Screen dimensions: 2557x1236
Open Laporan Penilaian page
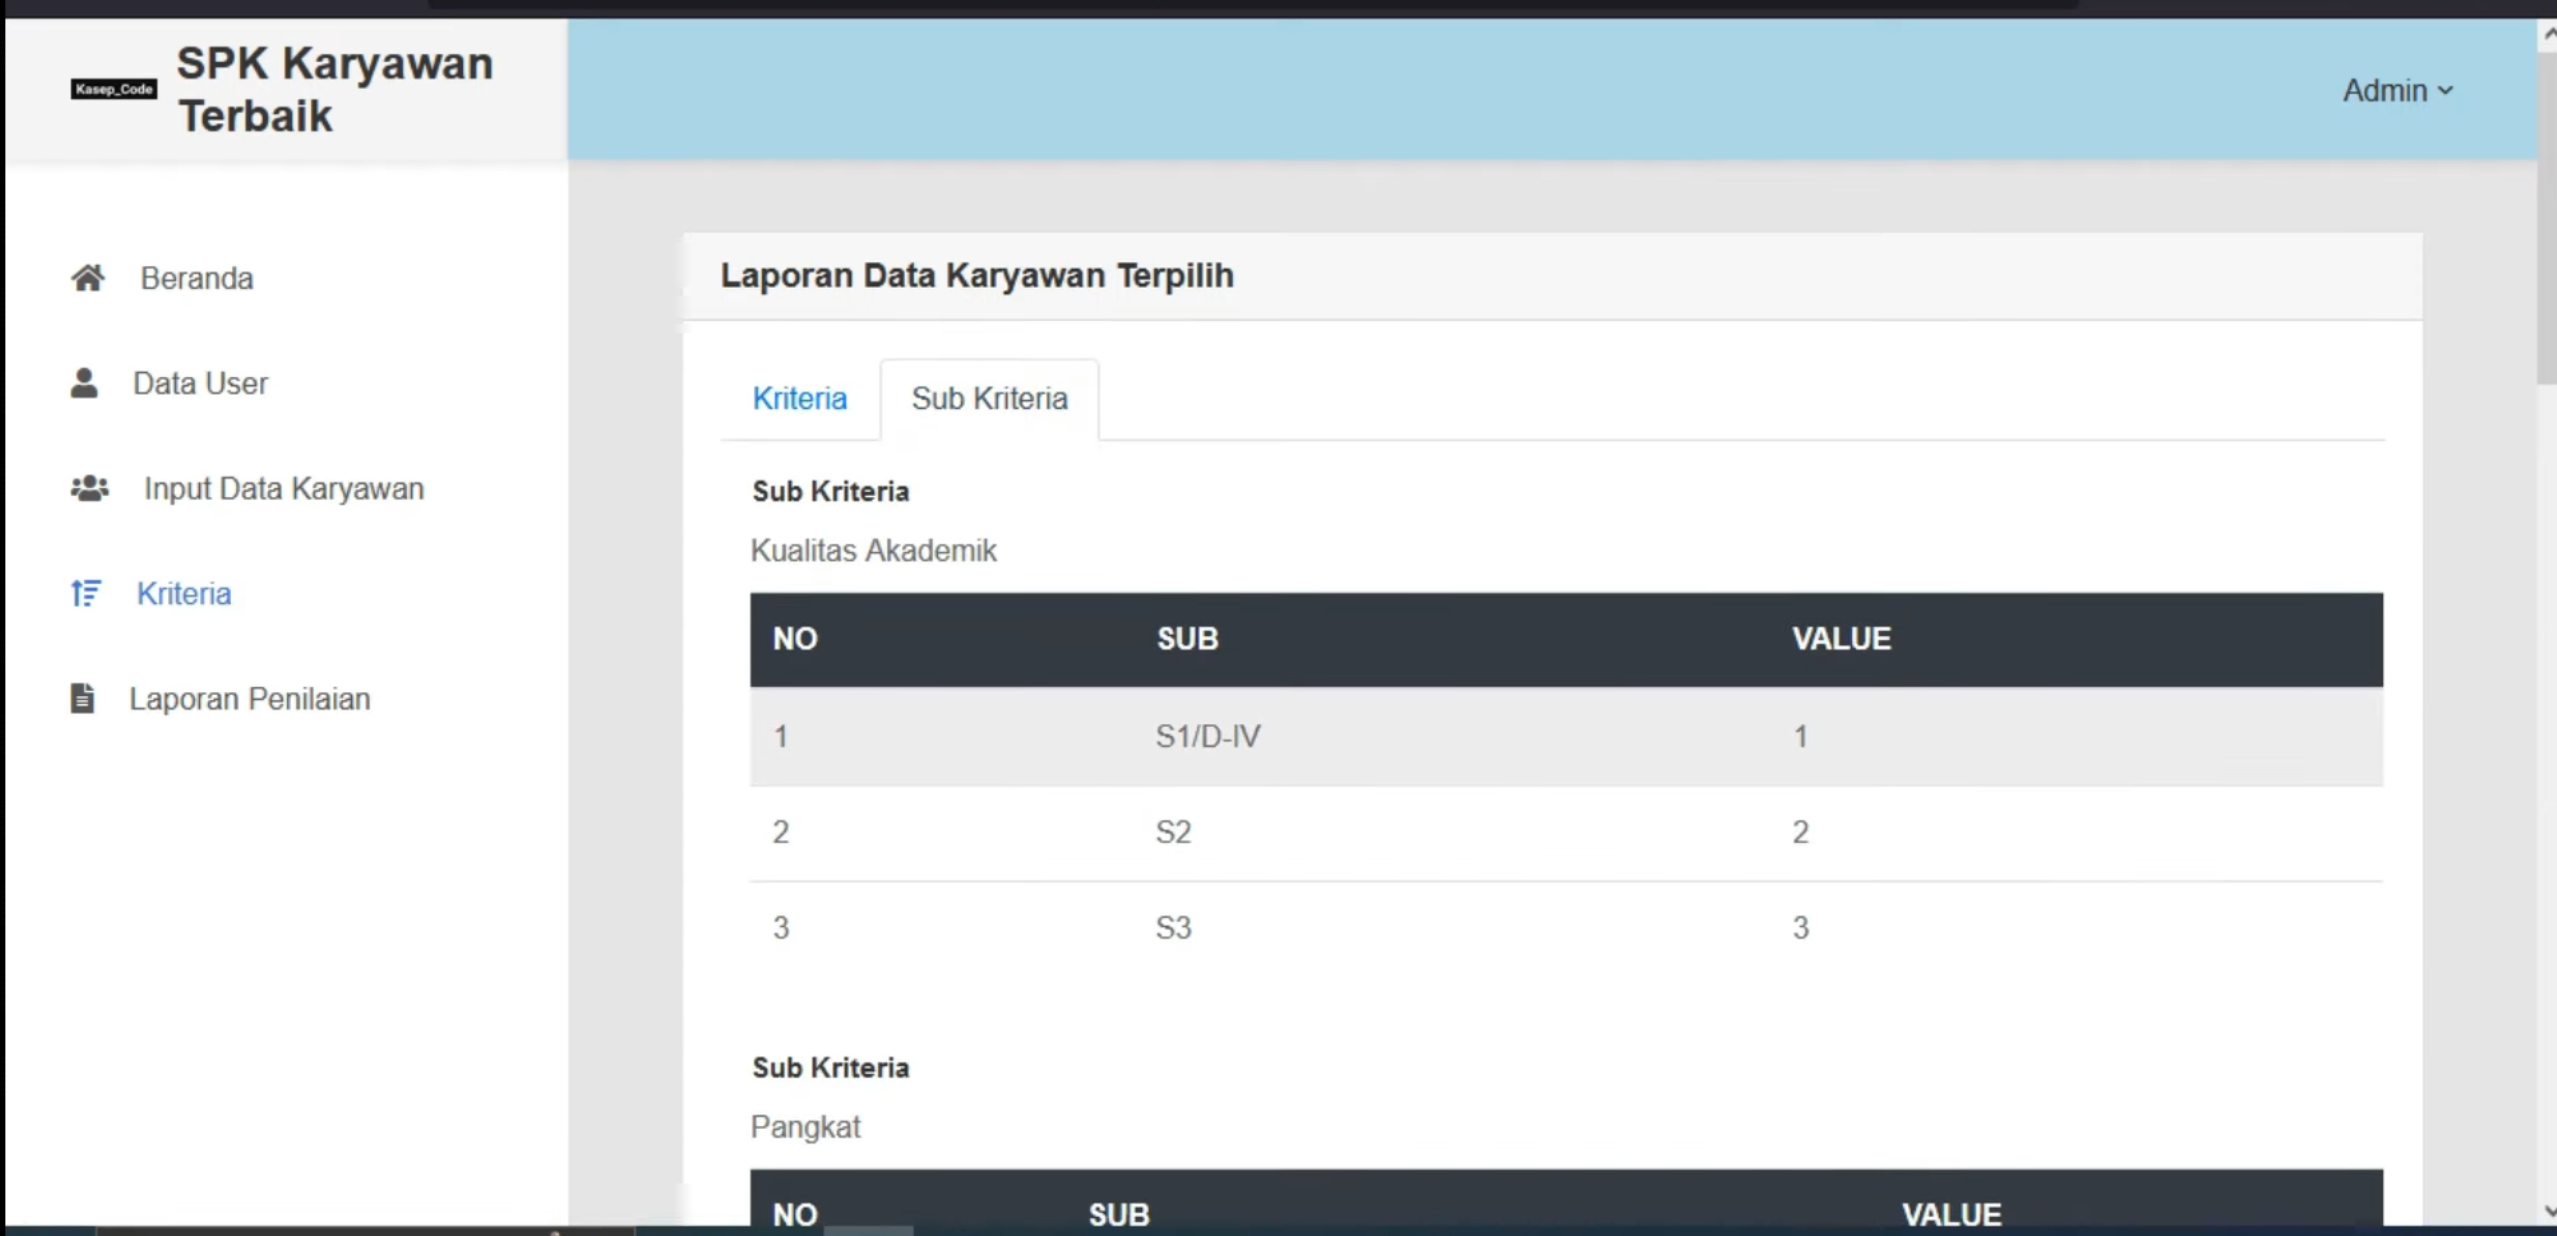pyautogui.click(x=250, y=698)
